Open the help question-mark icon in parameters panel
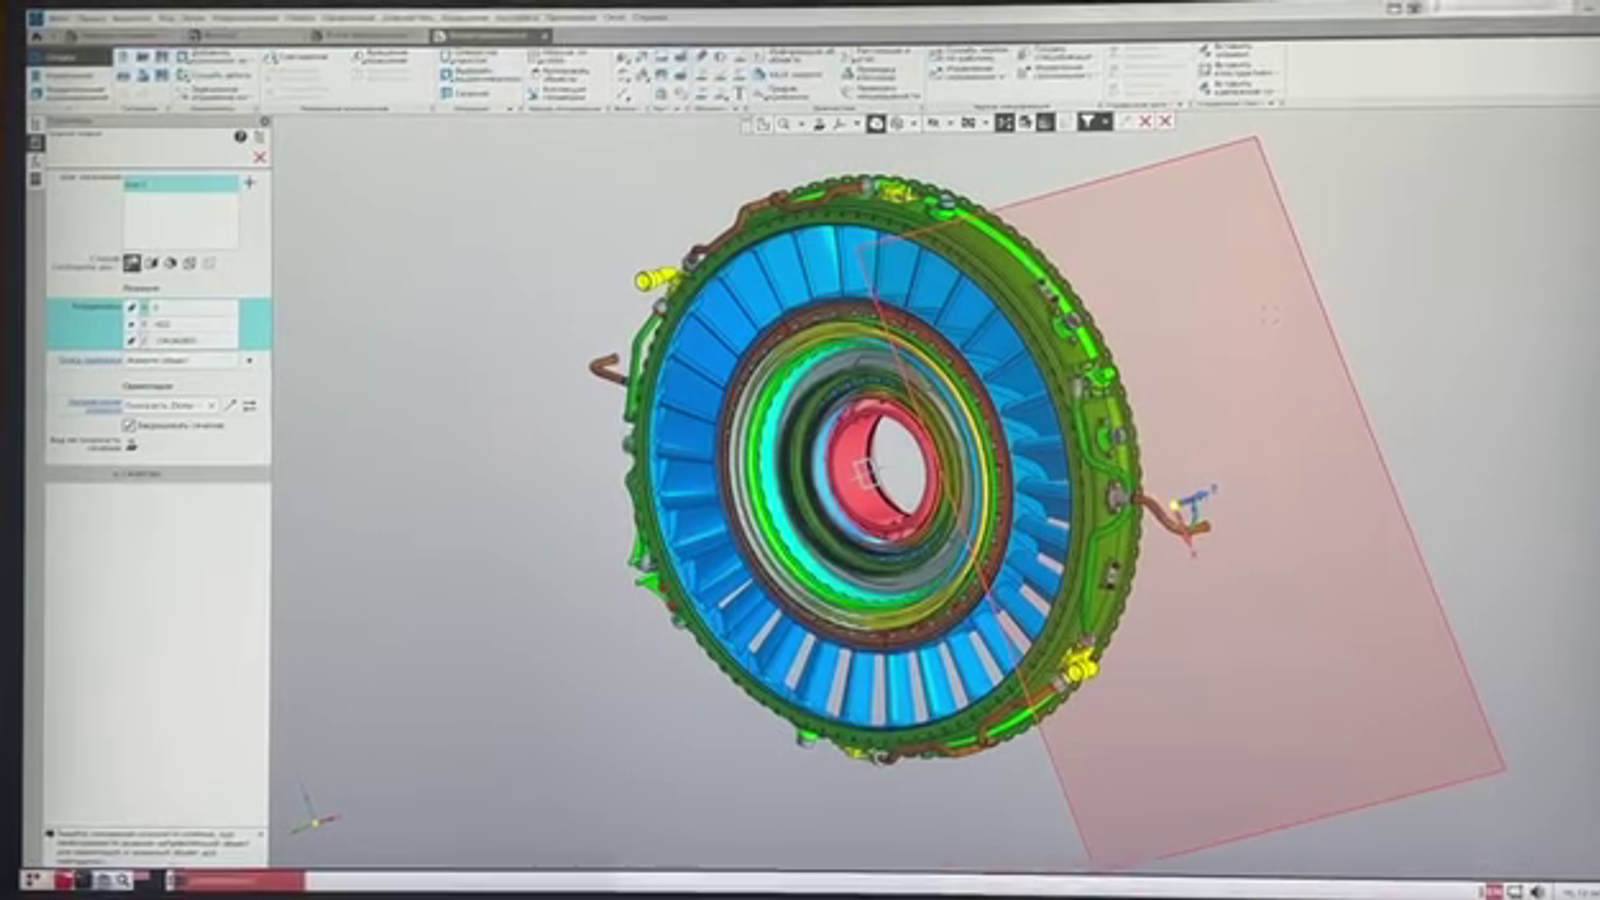Image resolution: width=1600 pixels, height=900 pixels. click(x=240, y=136)
